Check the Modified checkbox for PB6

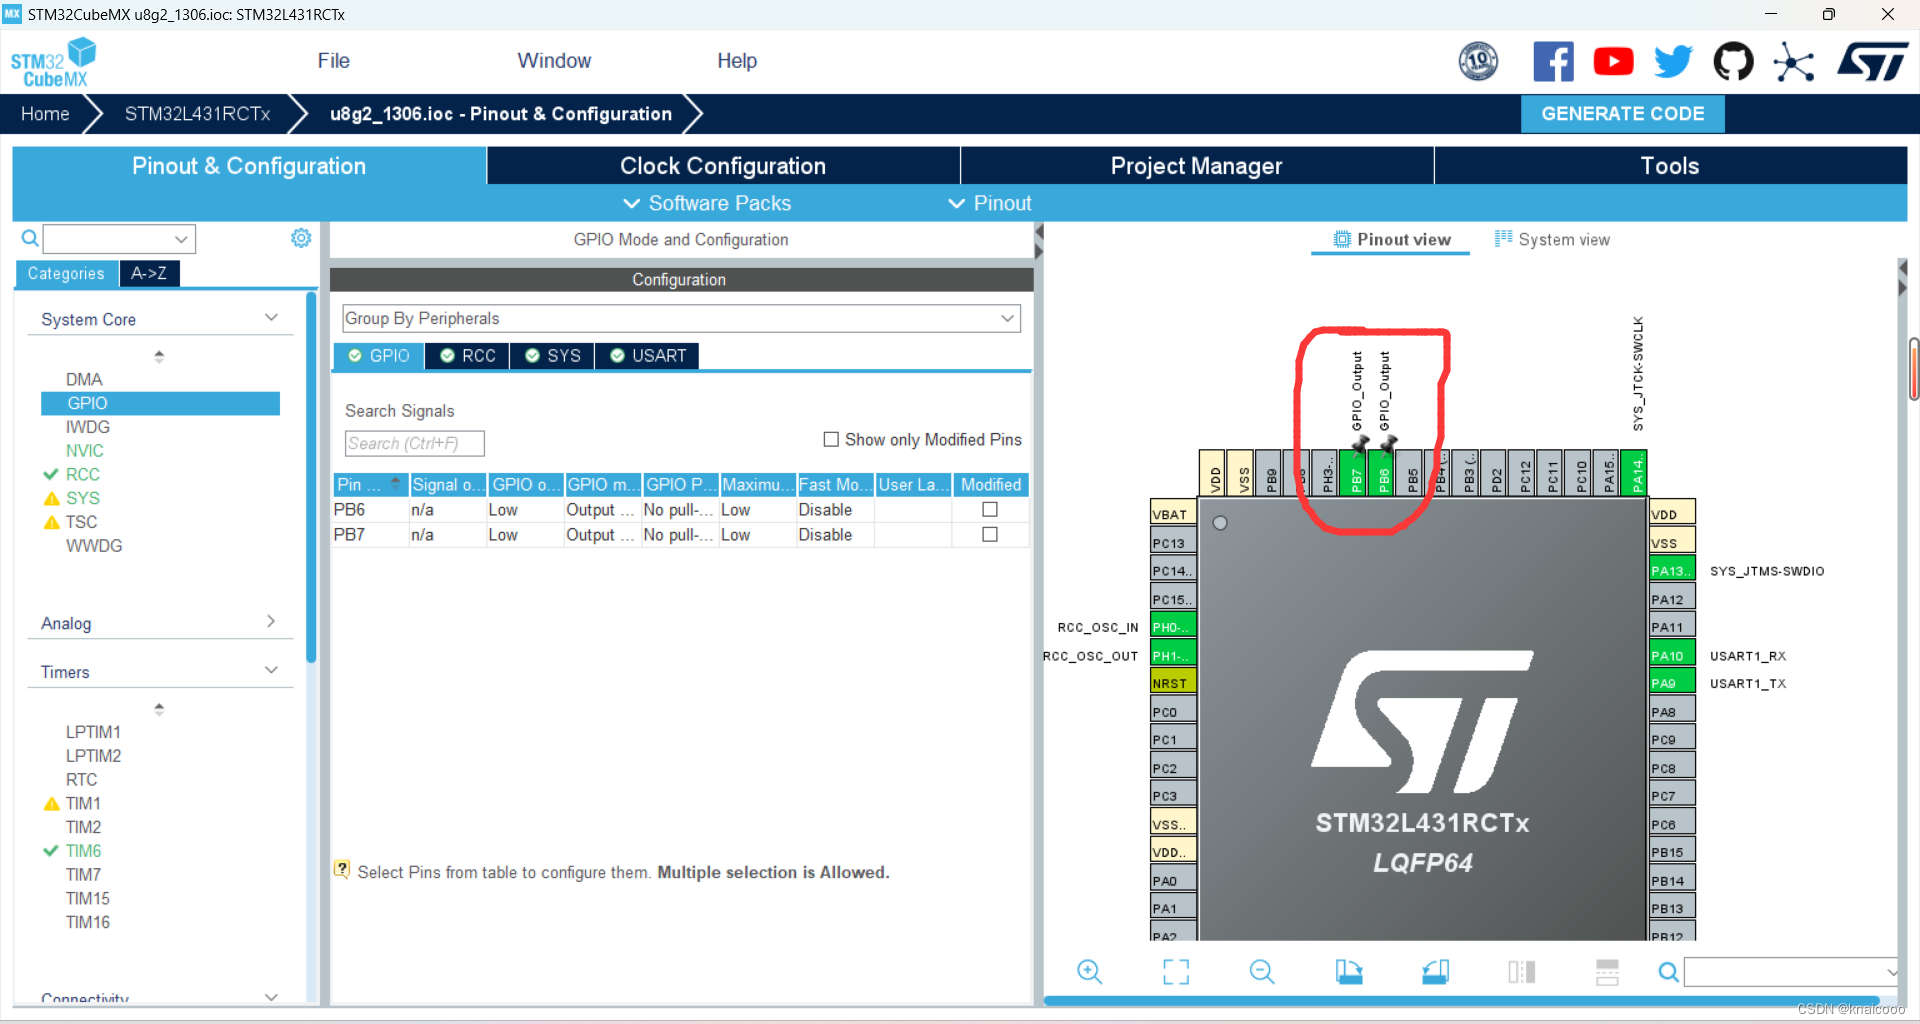(x=989, y=509)
